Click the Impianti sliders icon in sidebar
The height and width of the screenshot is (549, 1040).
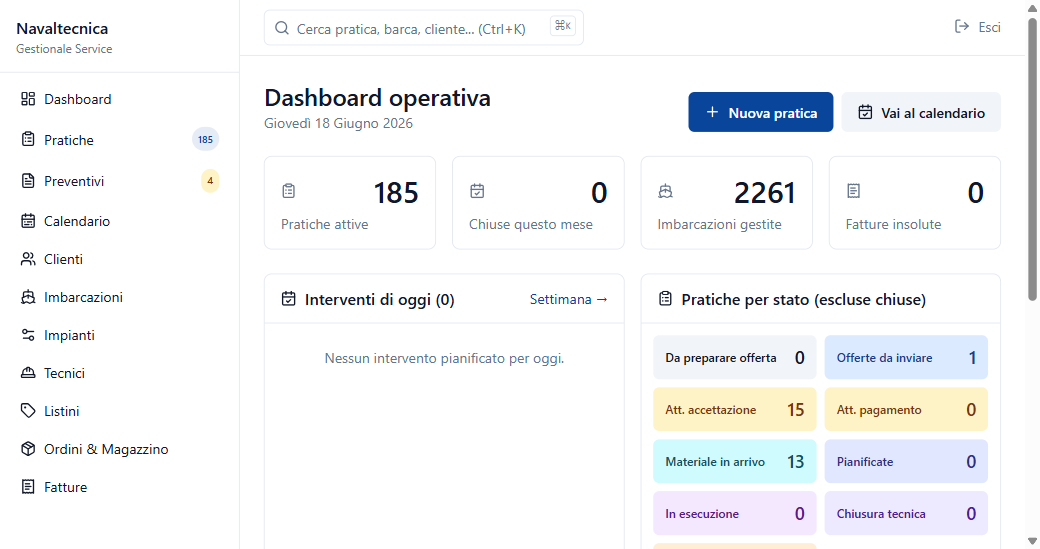(x=28, y=335)
